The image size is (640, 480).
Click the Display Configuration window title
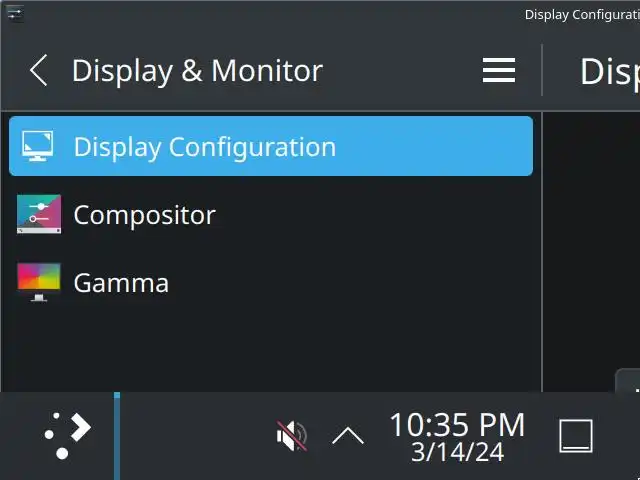coord(581,14)
